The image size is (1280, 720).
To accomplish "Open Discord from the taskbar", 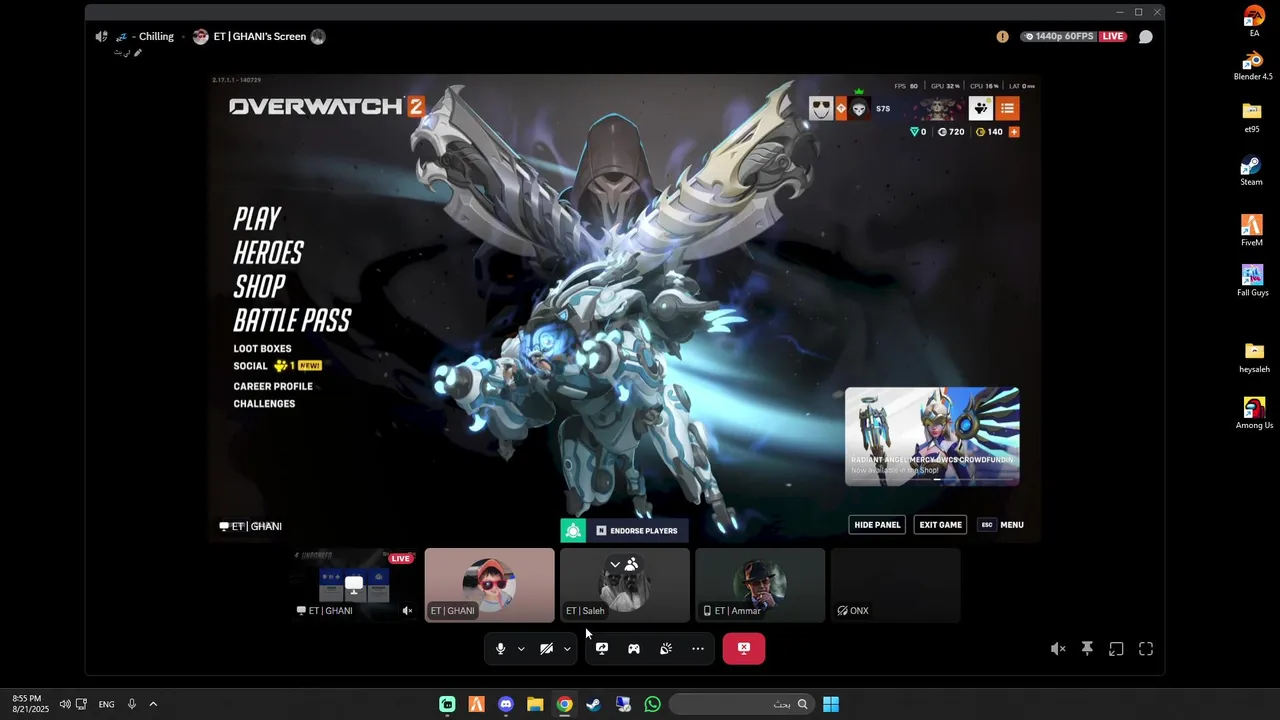I will (506, 704).
